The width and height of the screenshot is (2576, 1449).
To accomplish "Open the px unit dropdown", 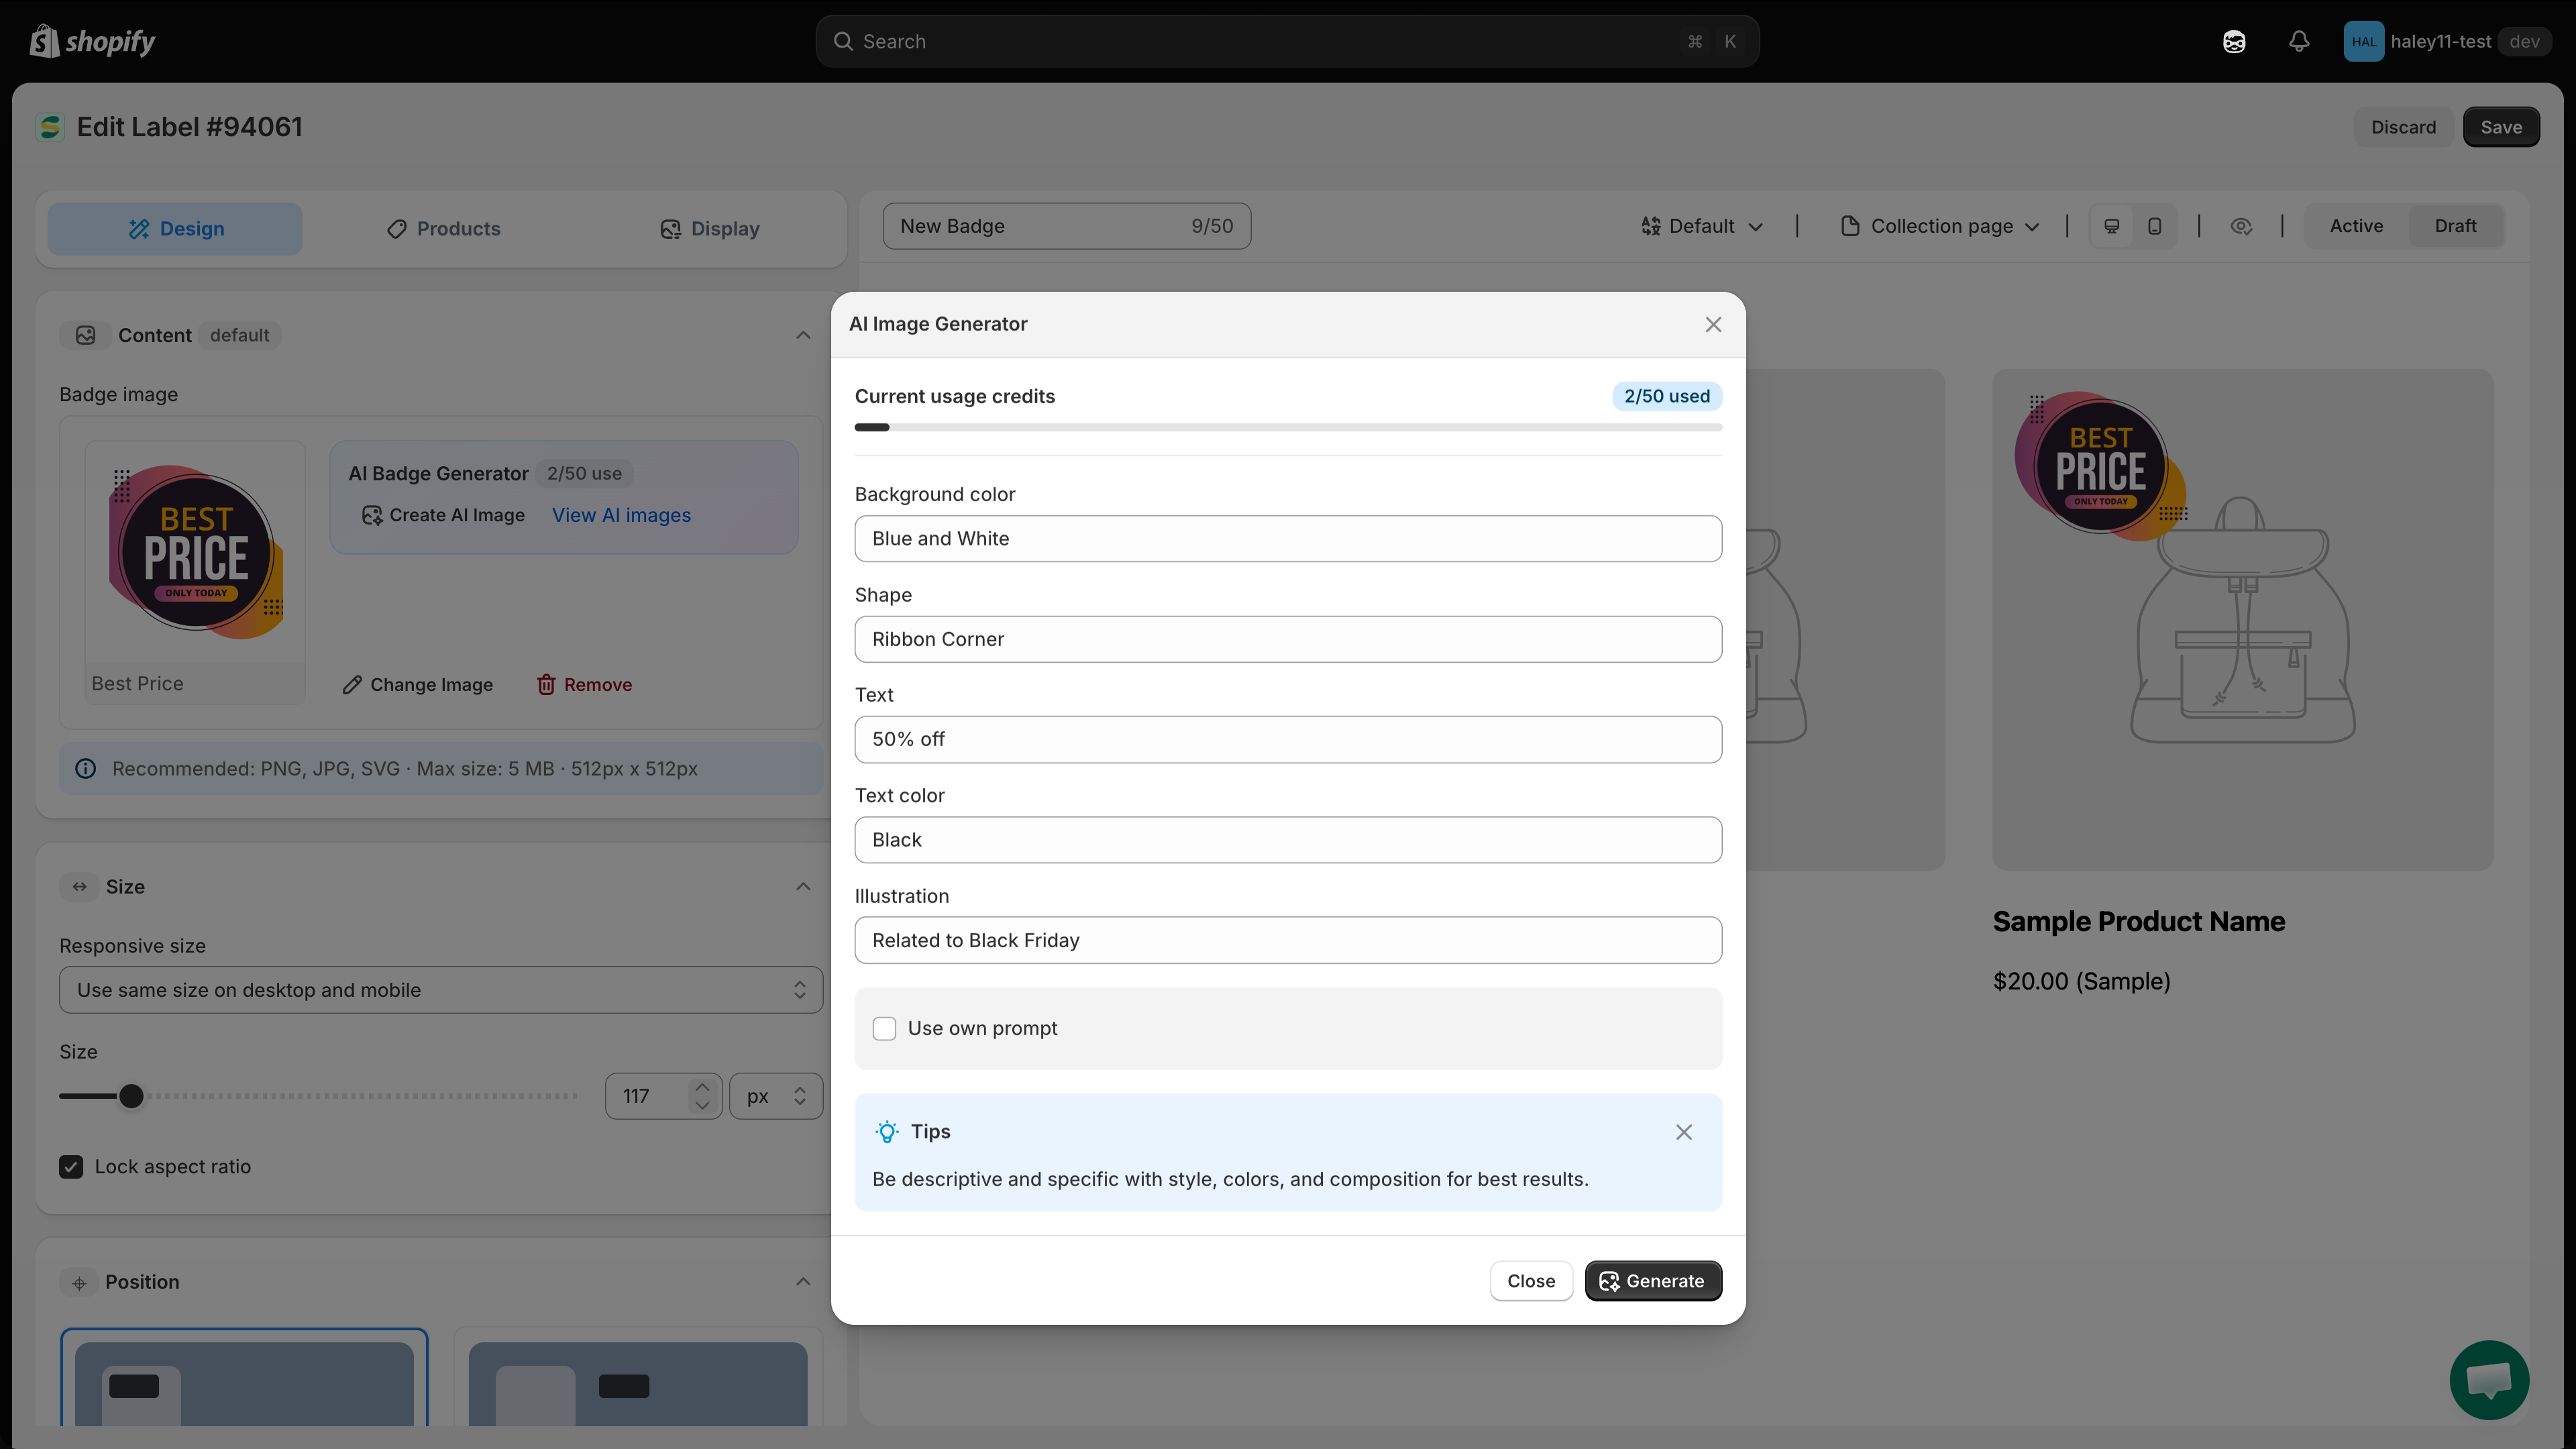I will coord(776,1096).
